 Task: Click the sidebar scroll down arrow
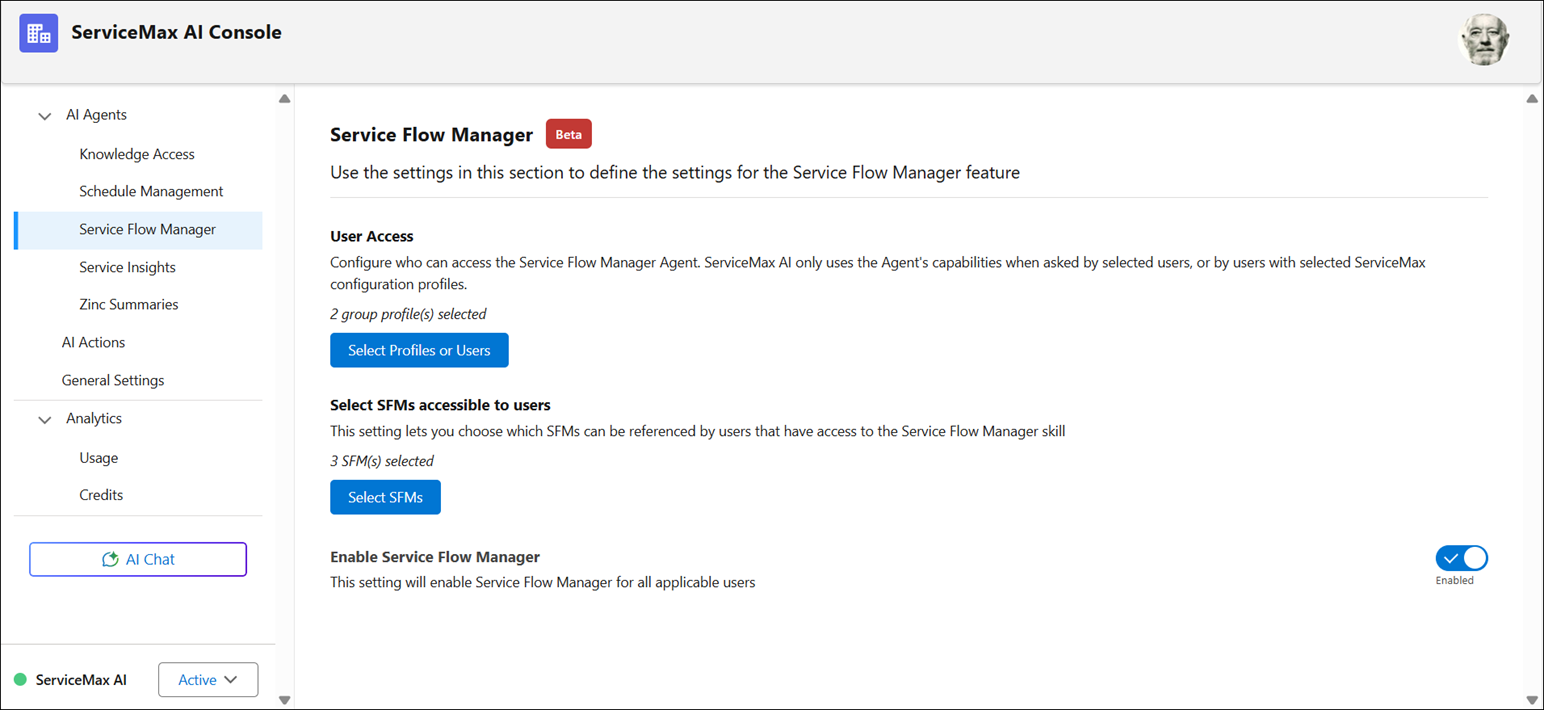[x=285, y=700]
